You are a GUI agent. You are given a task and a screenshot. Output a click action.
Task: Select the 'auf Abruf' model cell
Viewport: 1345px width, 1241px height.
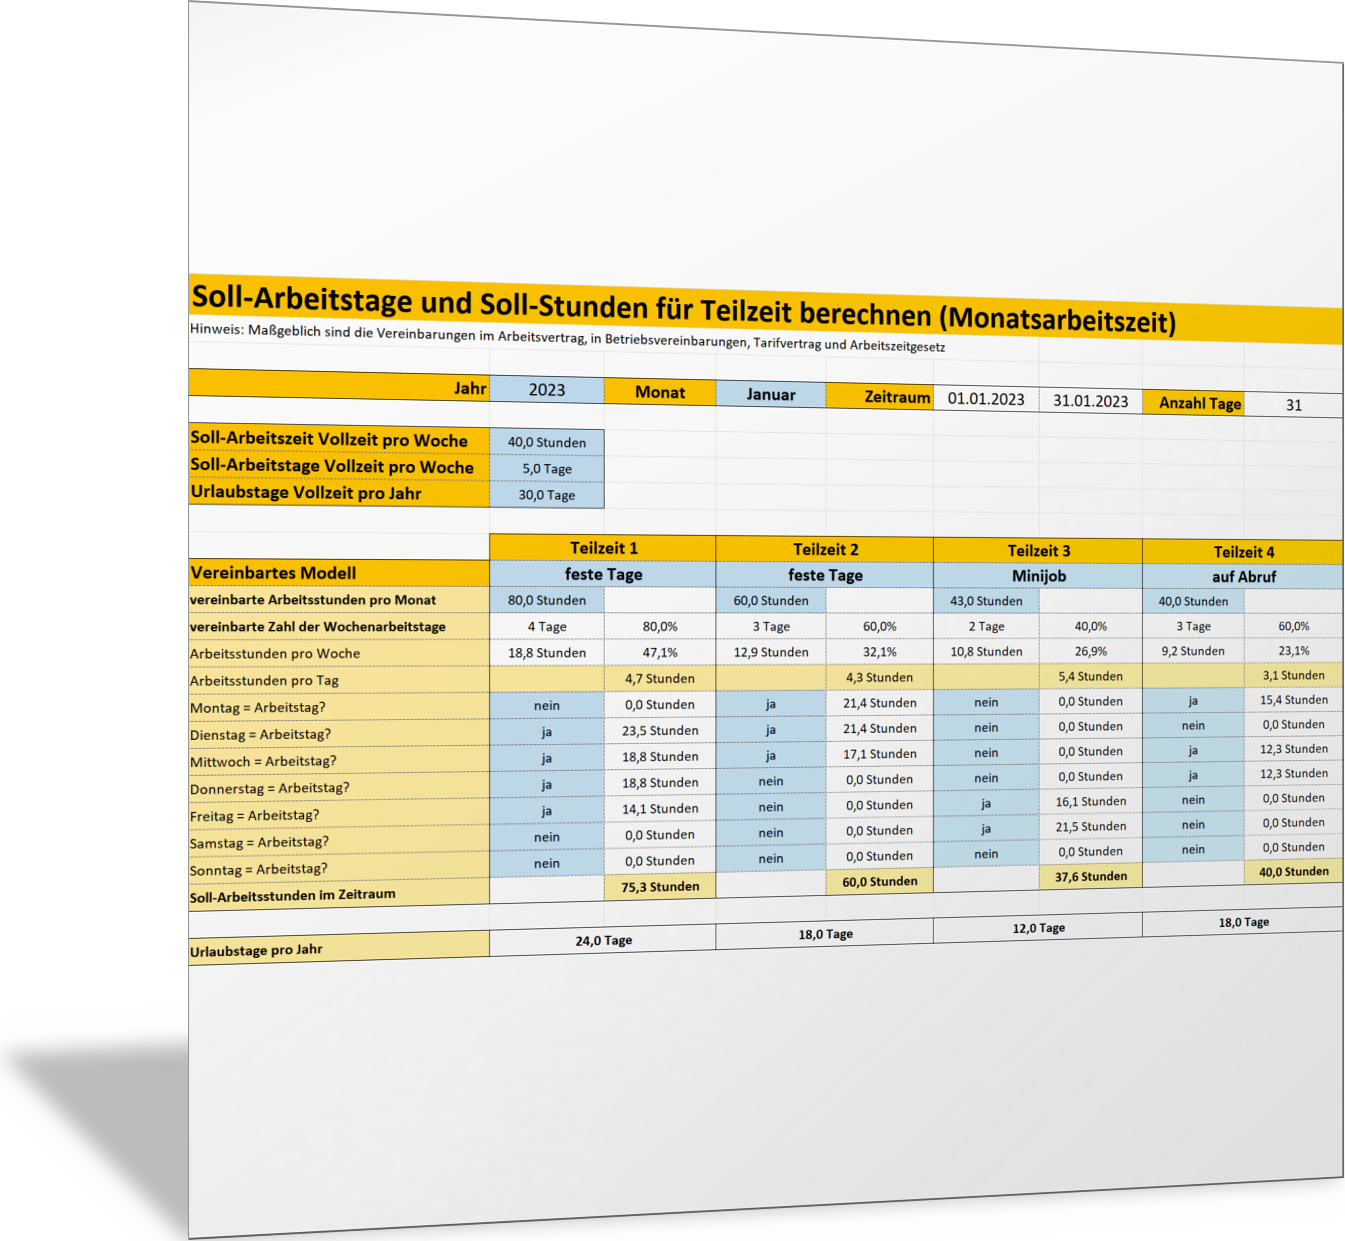point(1243,577)
